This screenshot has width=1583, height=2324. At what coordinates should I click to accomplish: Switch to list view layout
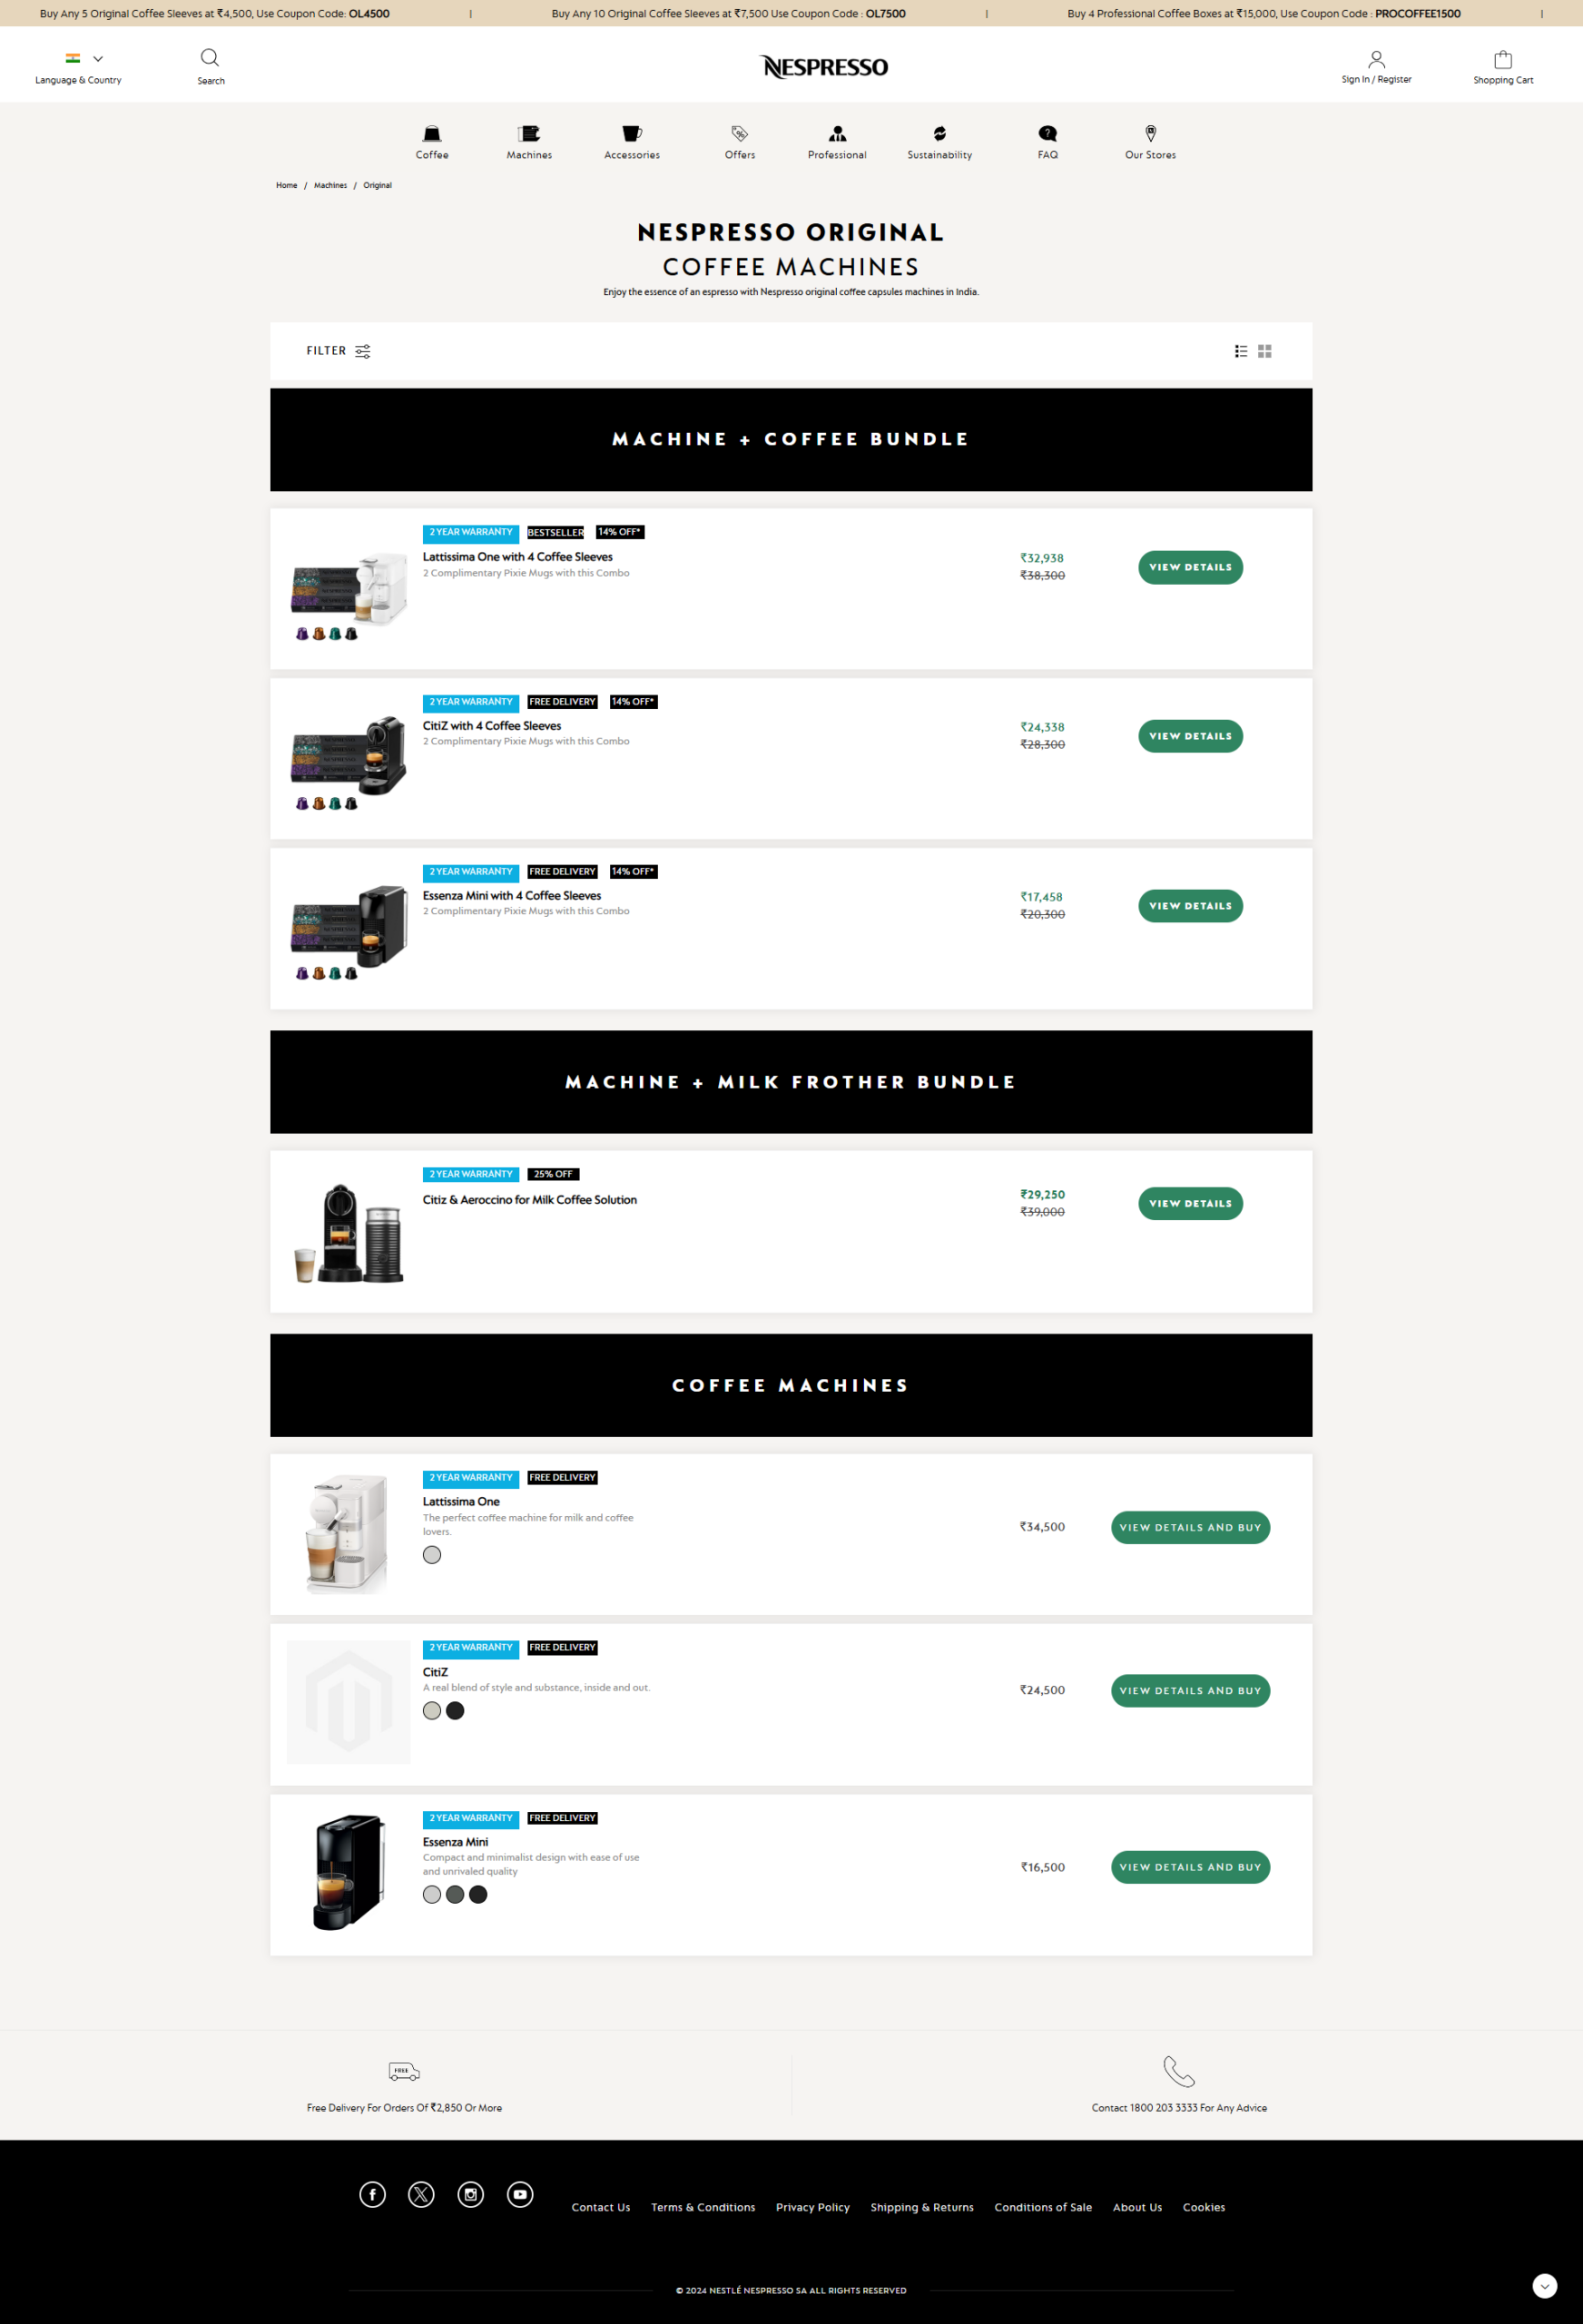tap(1240, 351)
